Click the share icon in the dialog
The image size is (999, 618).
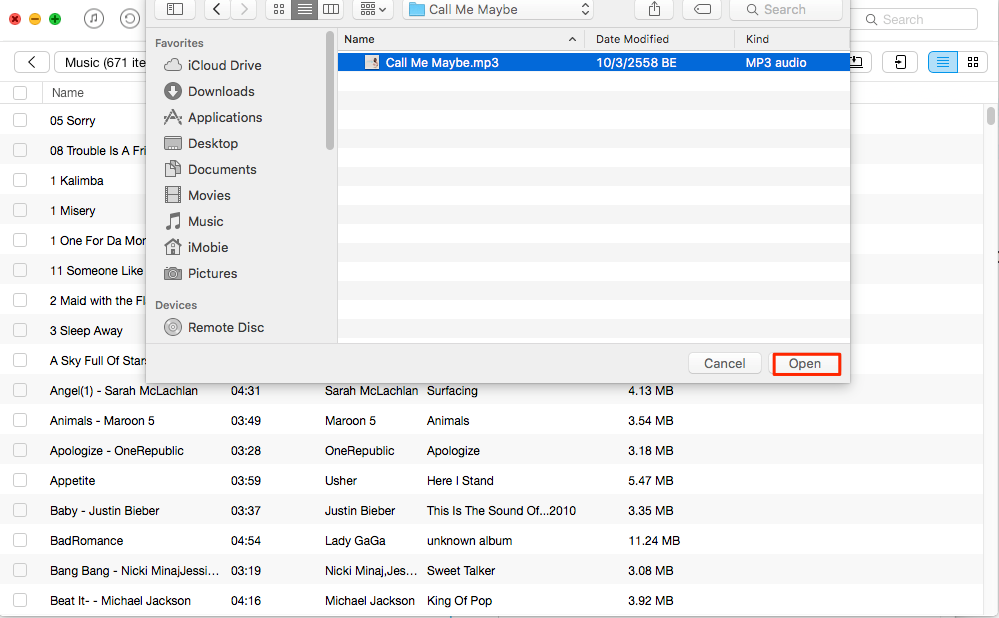[654, 10]
